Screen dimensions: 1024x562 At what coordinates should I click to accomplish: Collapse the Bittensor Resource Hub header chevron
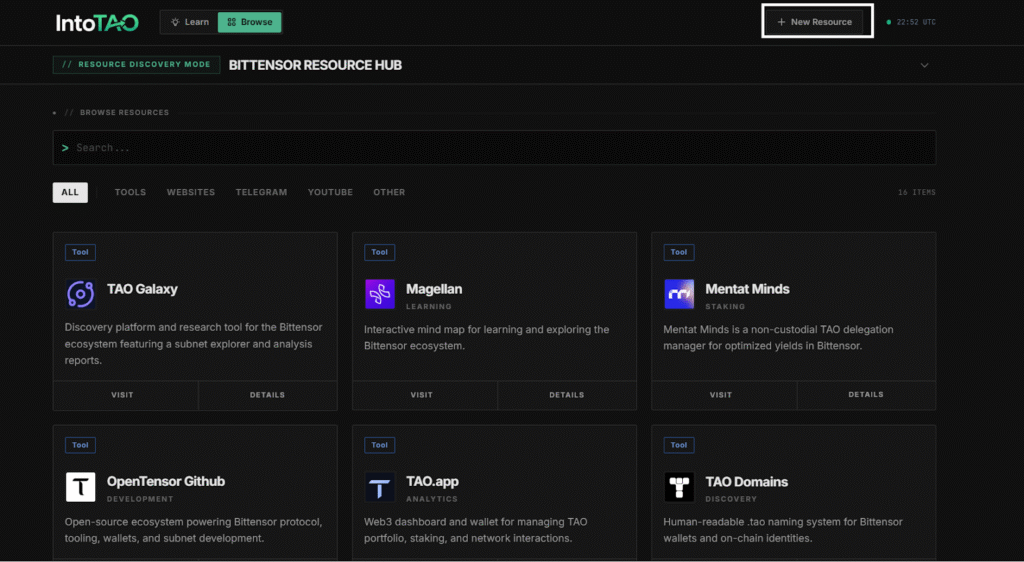pos(924,65)
